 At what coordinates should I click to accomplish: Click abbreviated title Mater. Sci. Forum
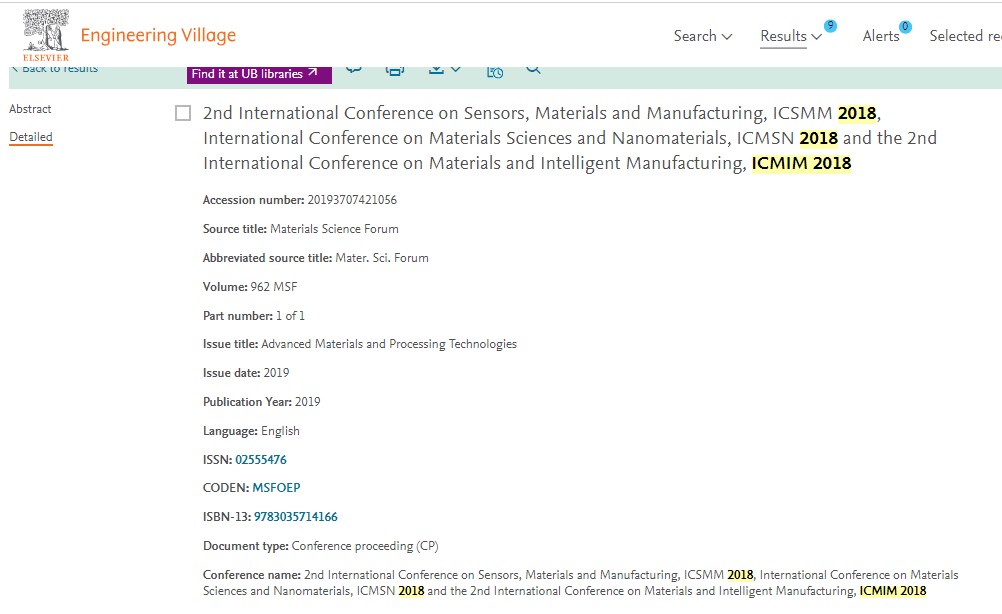click(382, 258)
